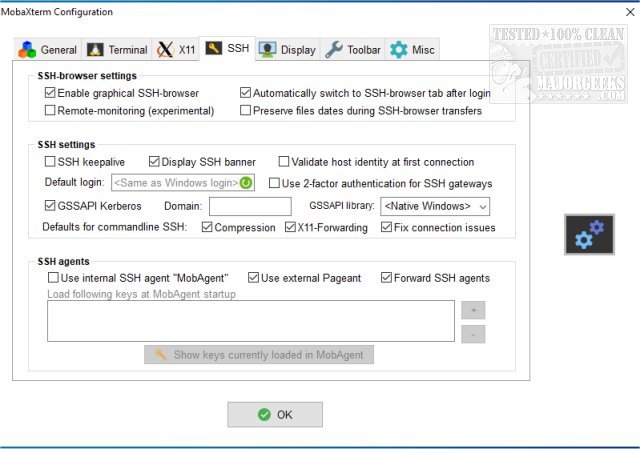
Task: Toggle Use external Pageant checkbox
Action: click(x=253, y=278)
